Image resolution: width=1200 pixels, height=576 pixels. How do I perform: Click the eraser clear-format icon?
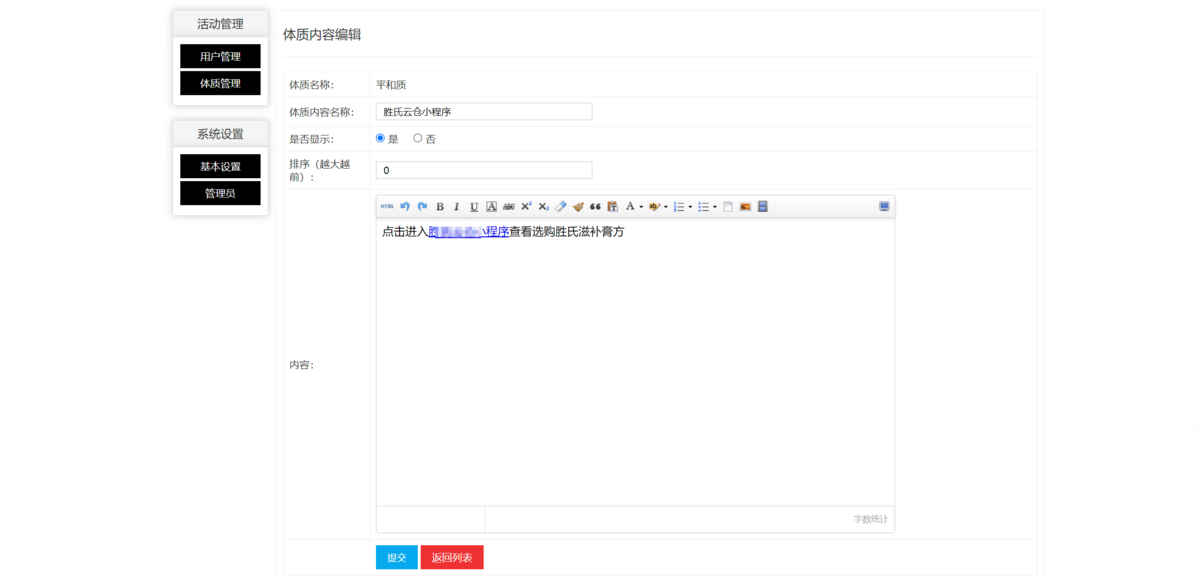pos(561,206)
